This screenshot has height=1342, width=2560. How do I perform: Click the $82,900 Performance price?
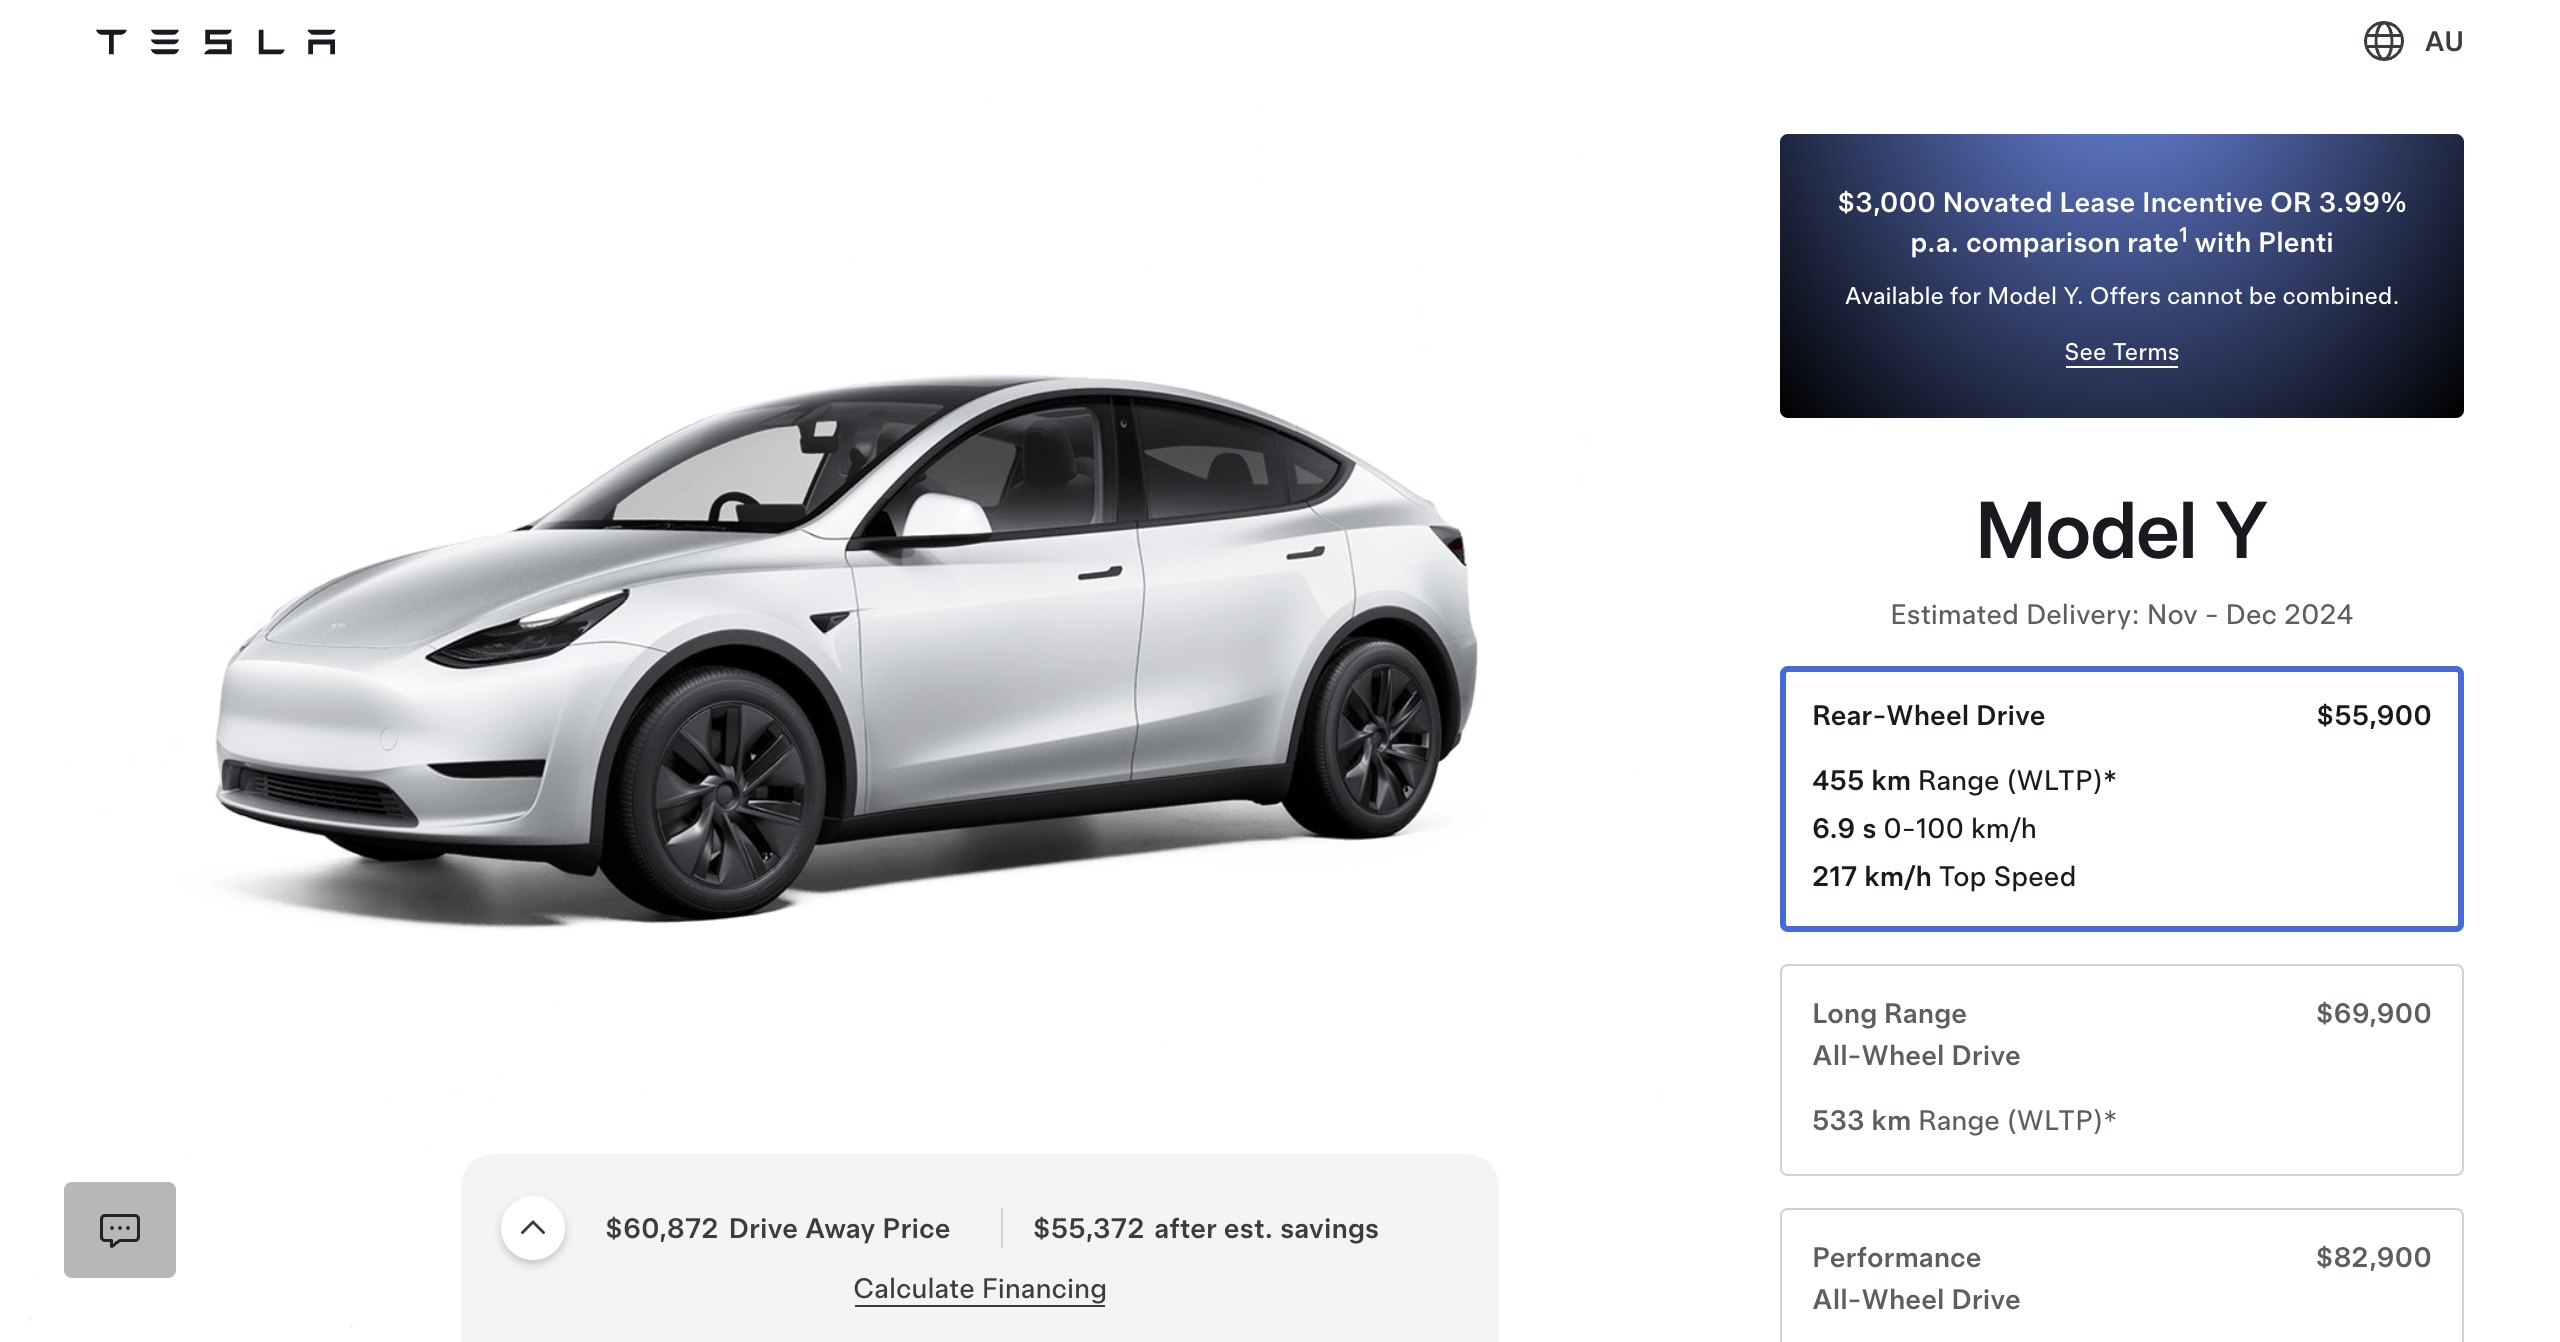point(2373,1257)
